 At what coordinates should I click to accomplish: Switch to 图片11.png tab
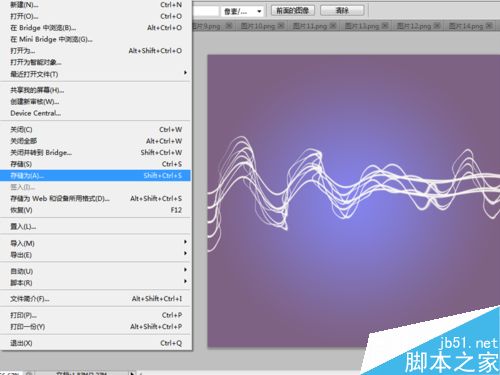[x=310, y=26]
